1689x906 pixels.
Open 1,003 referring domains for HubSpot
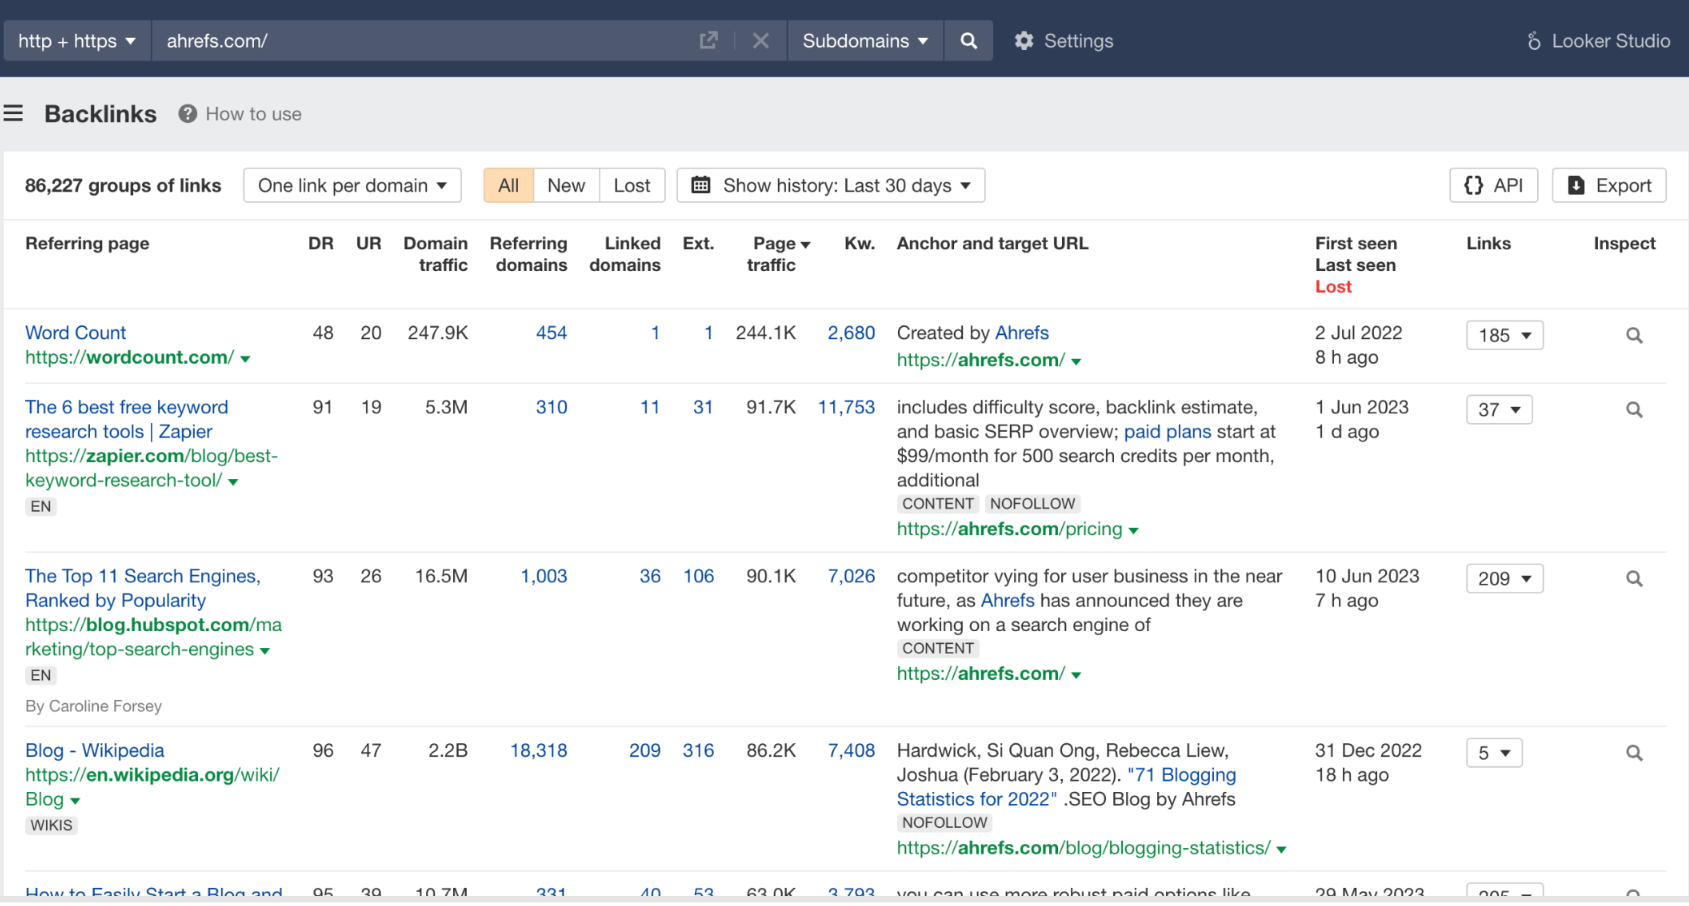[544, 577]
